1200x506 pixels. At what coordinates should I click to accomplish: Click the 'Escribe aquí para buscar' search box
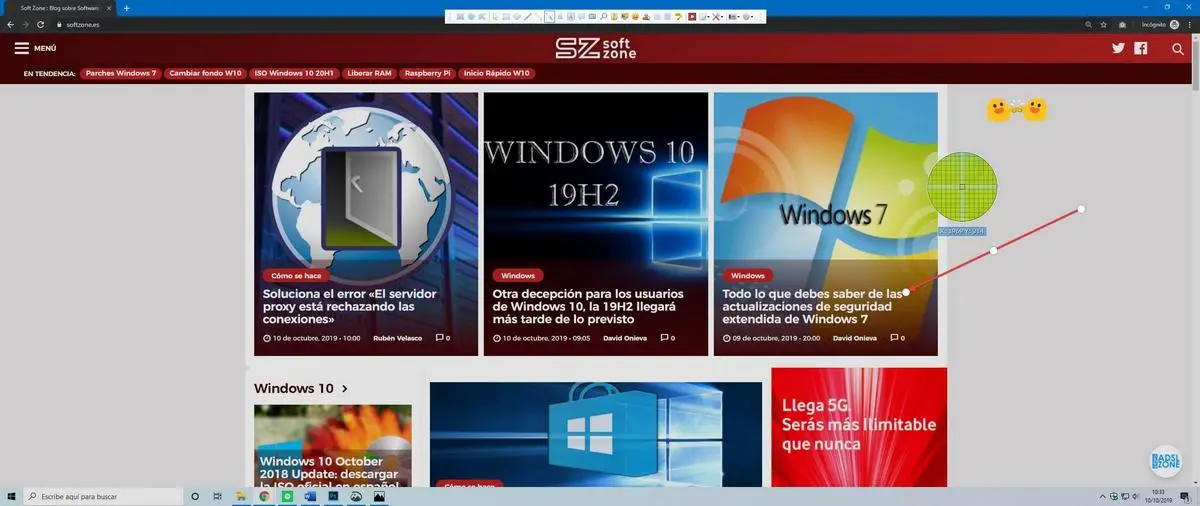click(104, 496)
